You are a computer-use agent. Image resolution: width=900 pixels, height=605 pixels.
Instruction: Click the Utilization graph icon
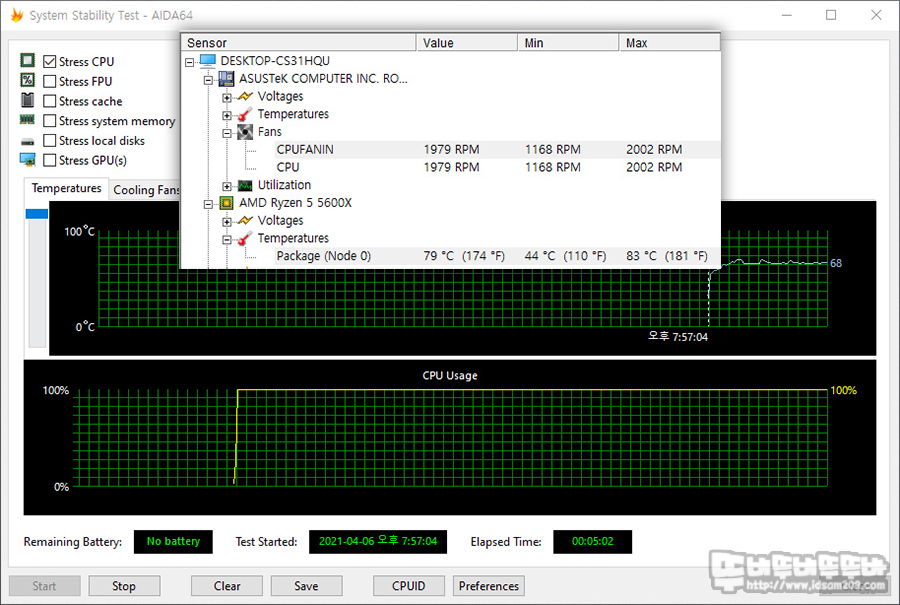[245, 185]
